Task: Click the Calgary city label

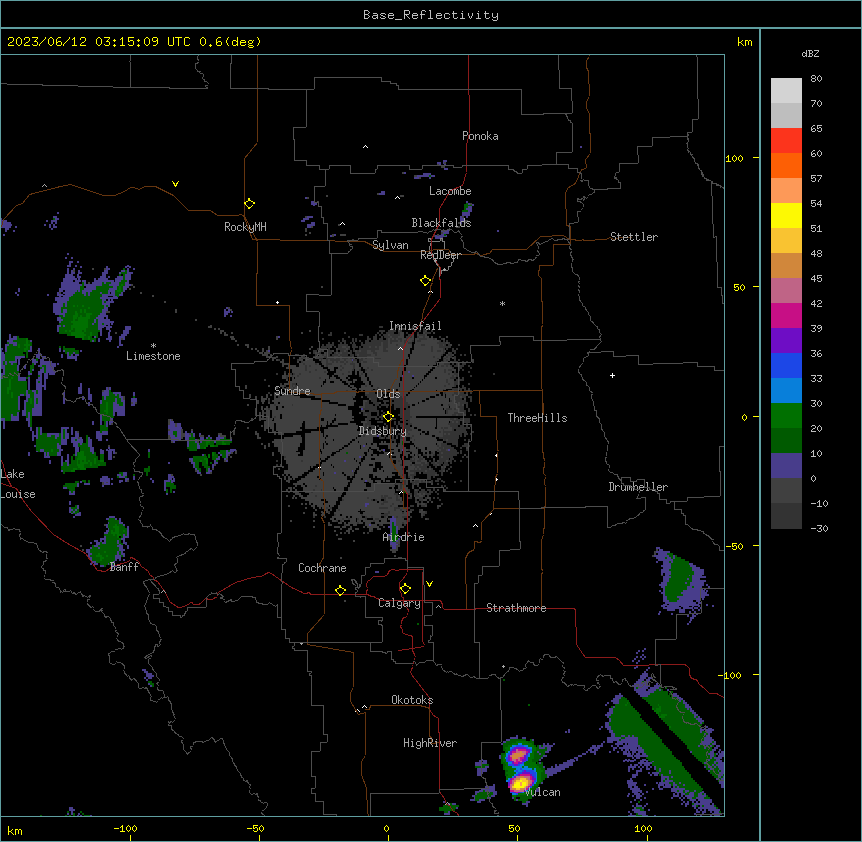Action: 399,603
